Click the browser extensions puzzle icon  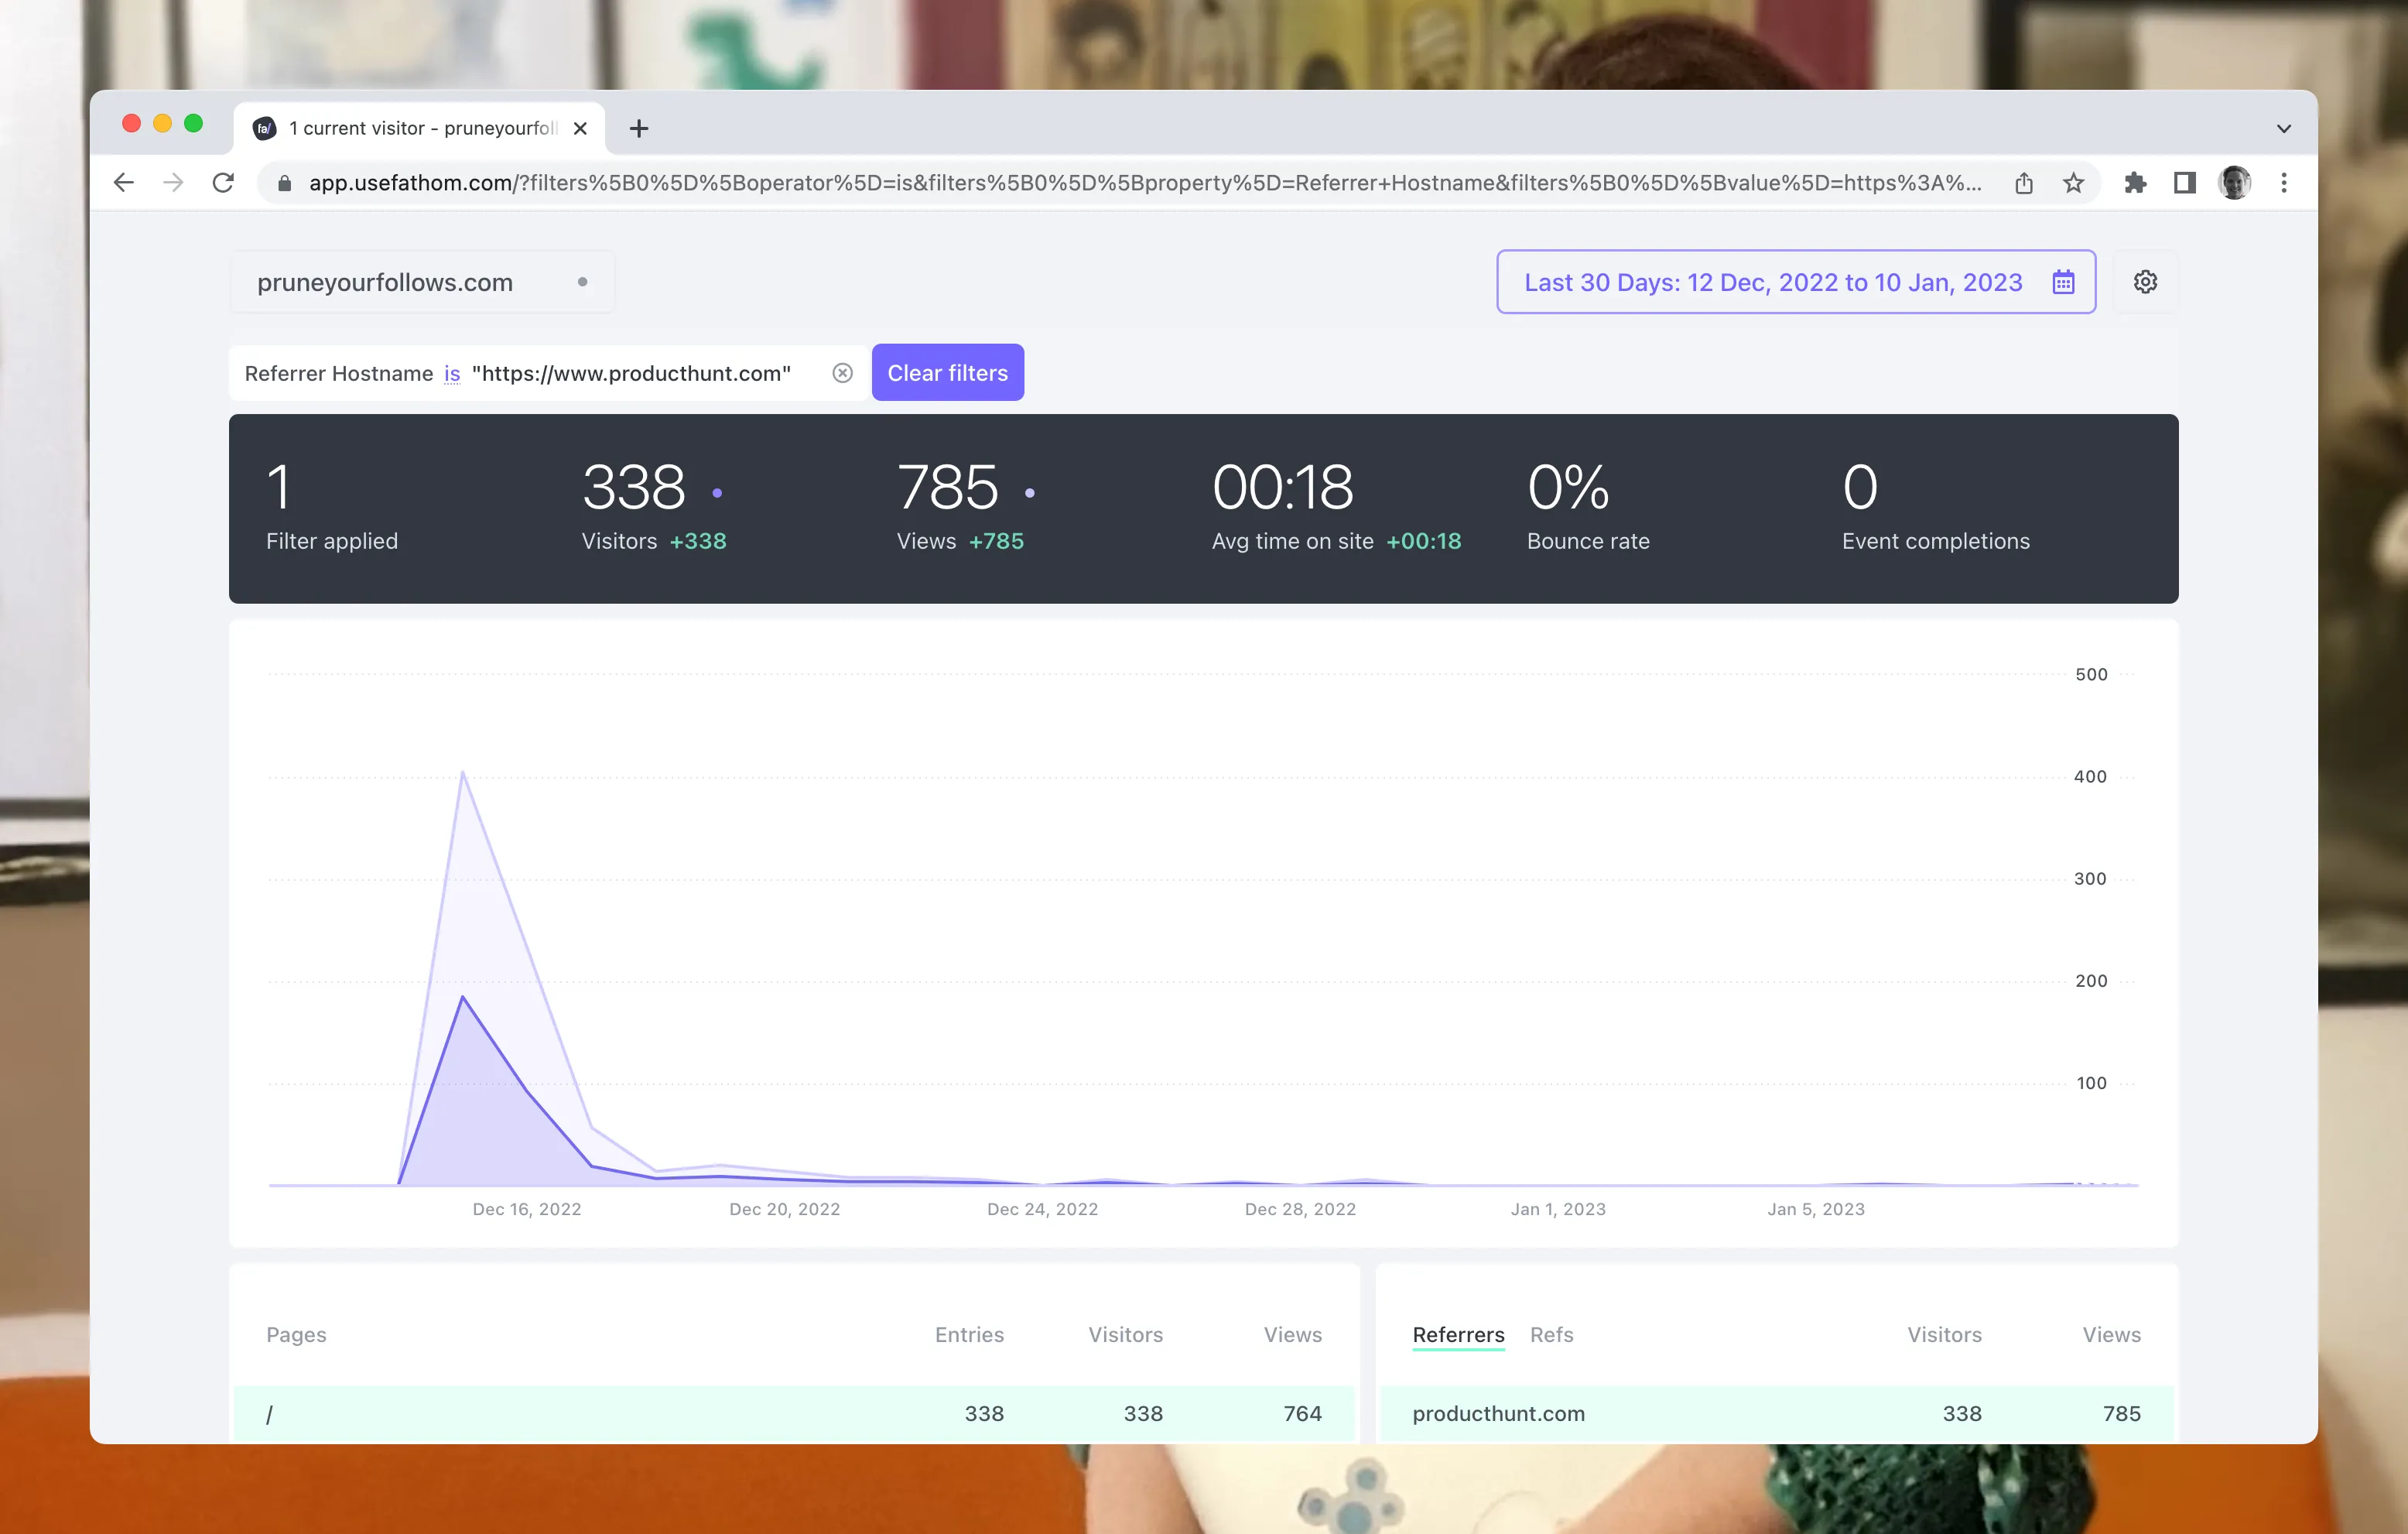click(x=2136, y=182)
